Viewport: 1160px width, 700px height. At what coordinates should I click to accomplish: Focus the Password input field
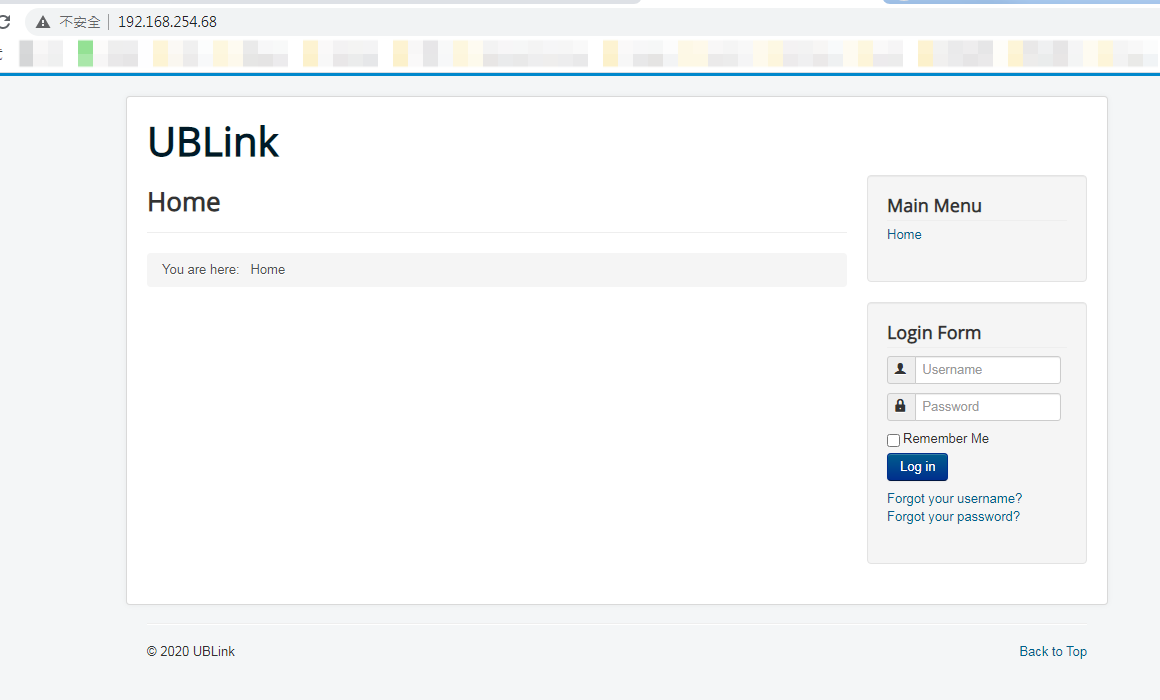point(987,407)
